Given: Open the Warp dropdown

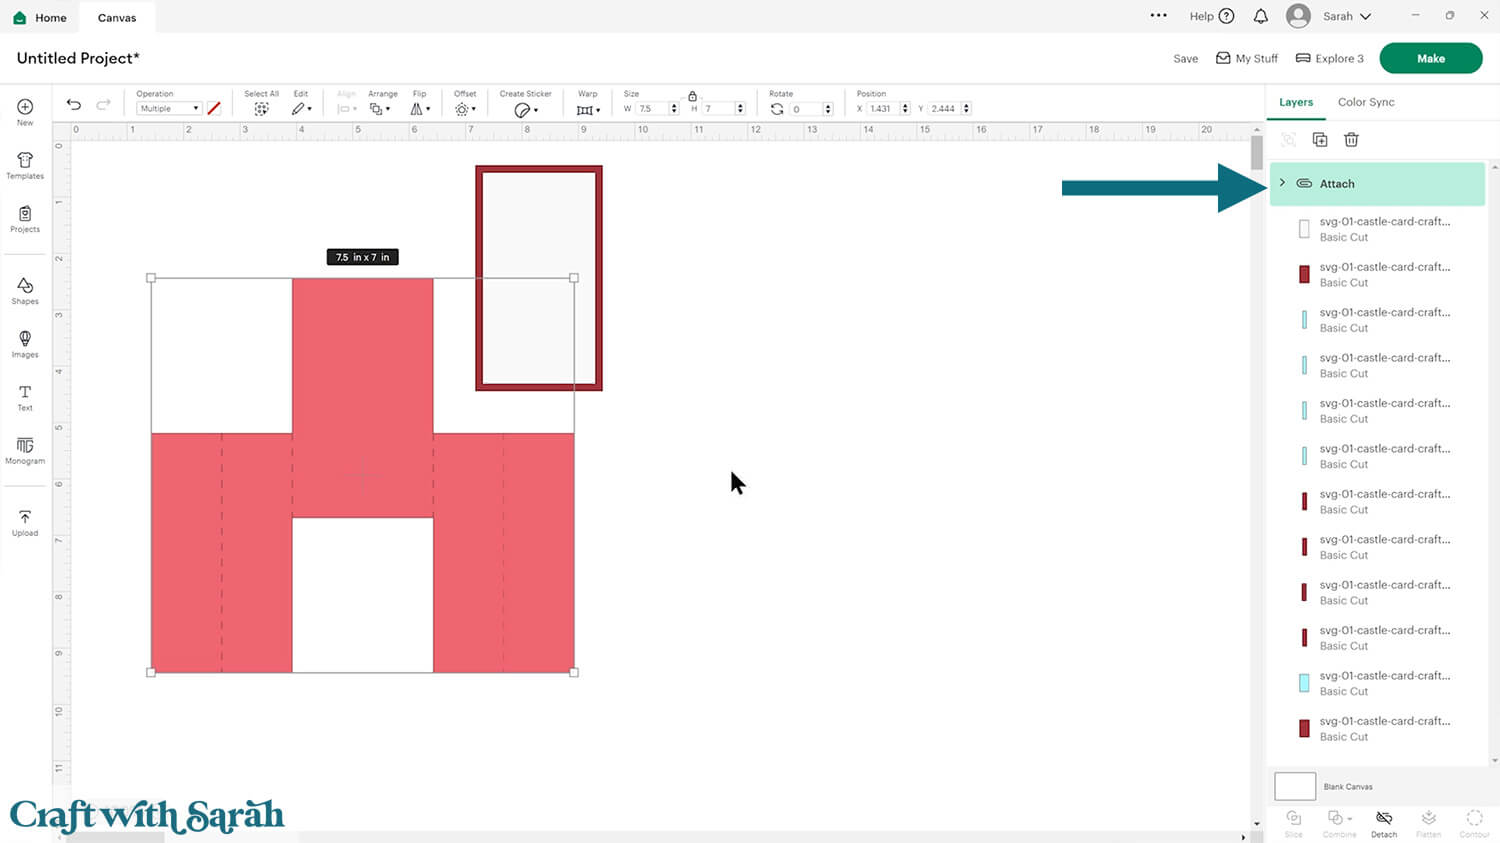Looking at the screenshot, I should pyautogui.click(x=588, y=109).
